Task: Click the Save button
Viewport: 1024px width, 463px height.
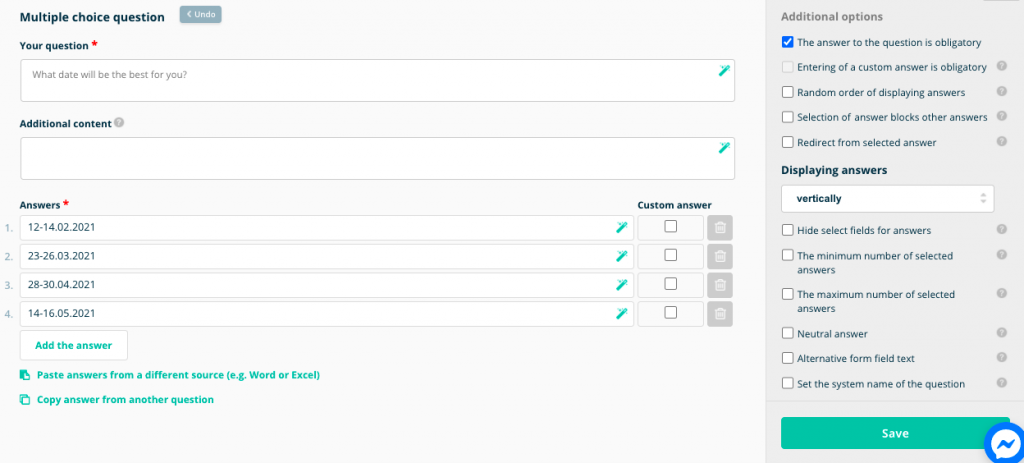Action: [x=895, y=433]
